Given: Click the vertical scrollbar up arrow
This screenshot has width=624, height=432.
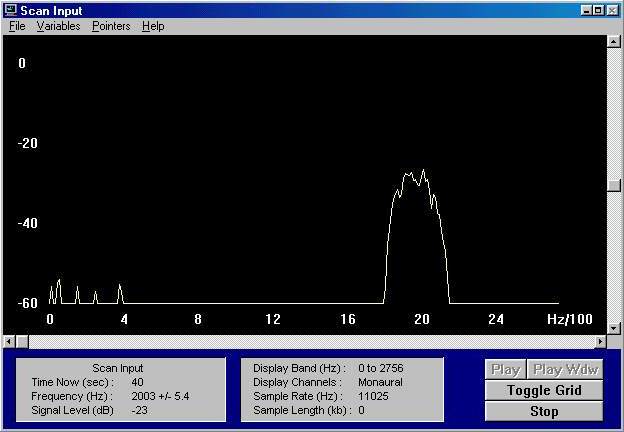Looking at the screenshot, I should [613, 41].
